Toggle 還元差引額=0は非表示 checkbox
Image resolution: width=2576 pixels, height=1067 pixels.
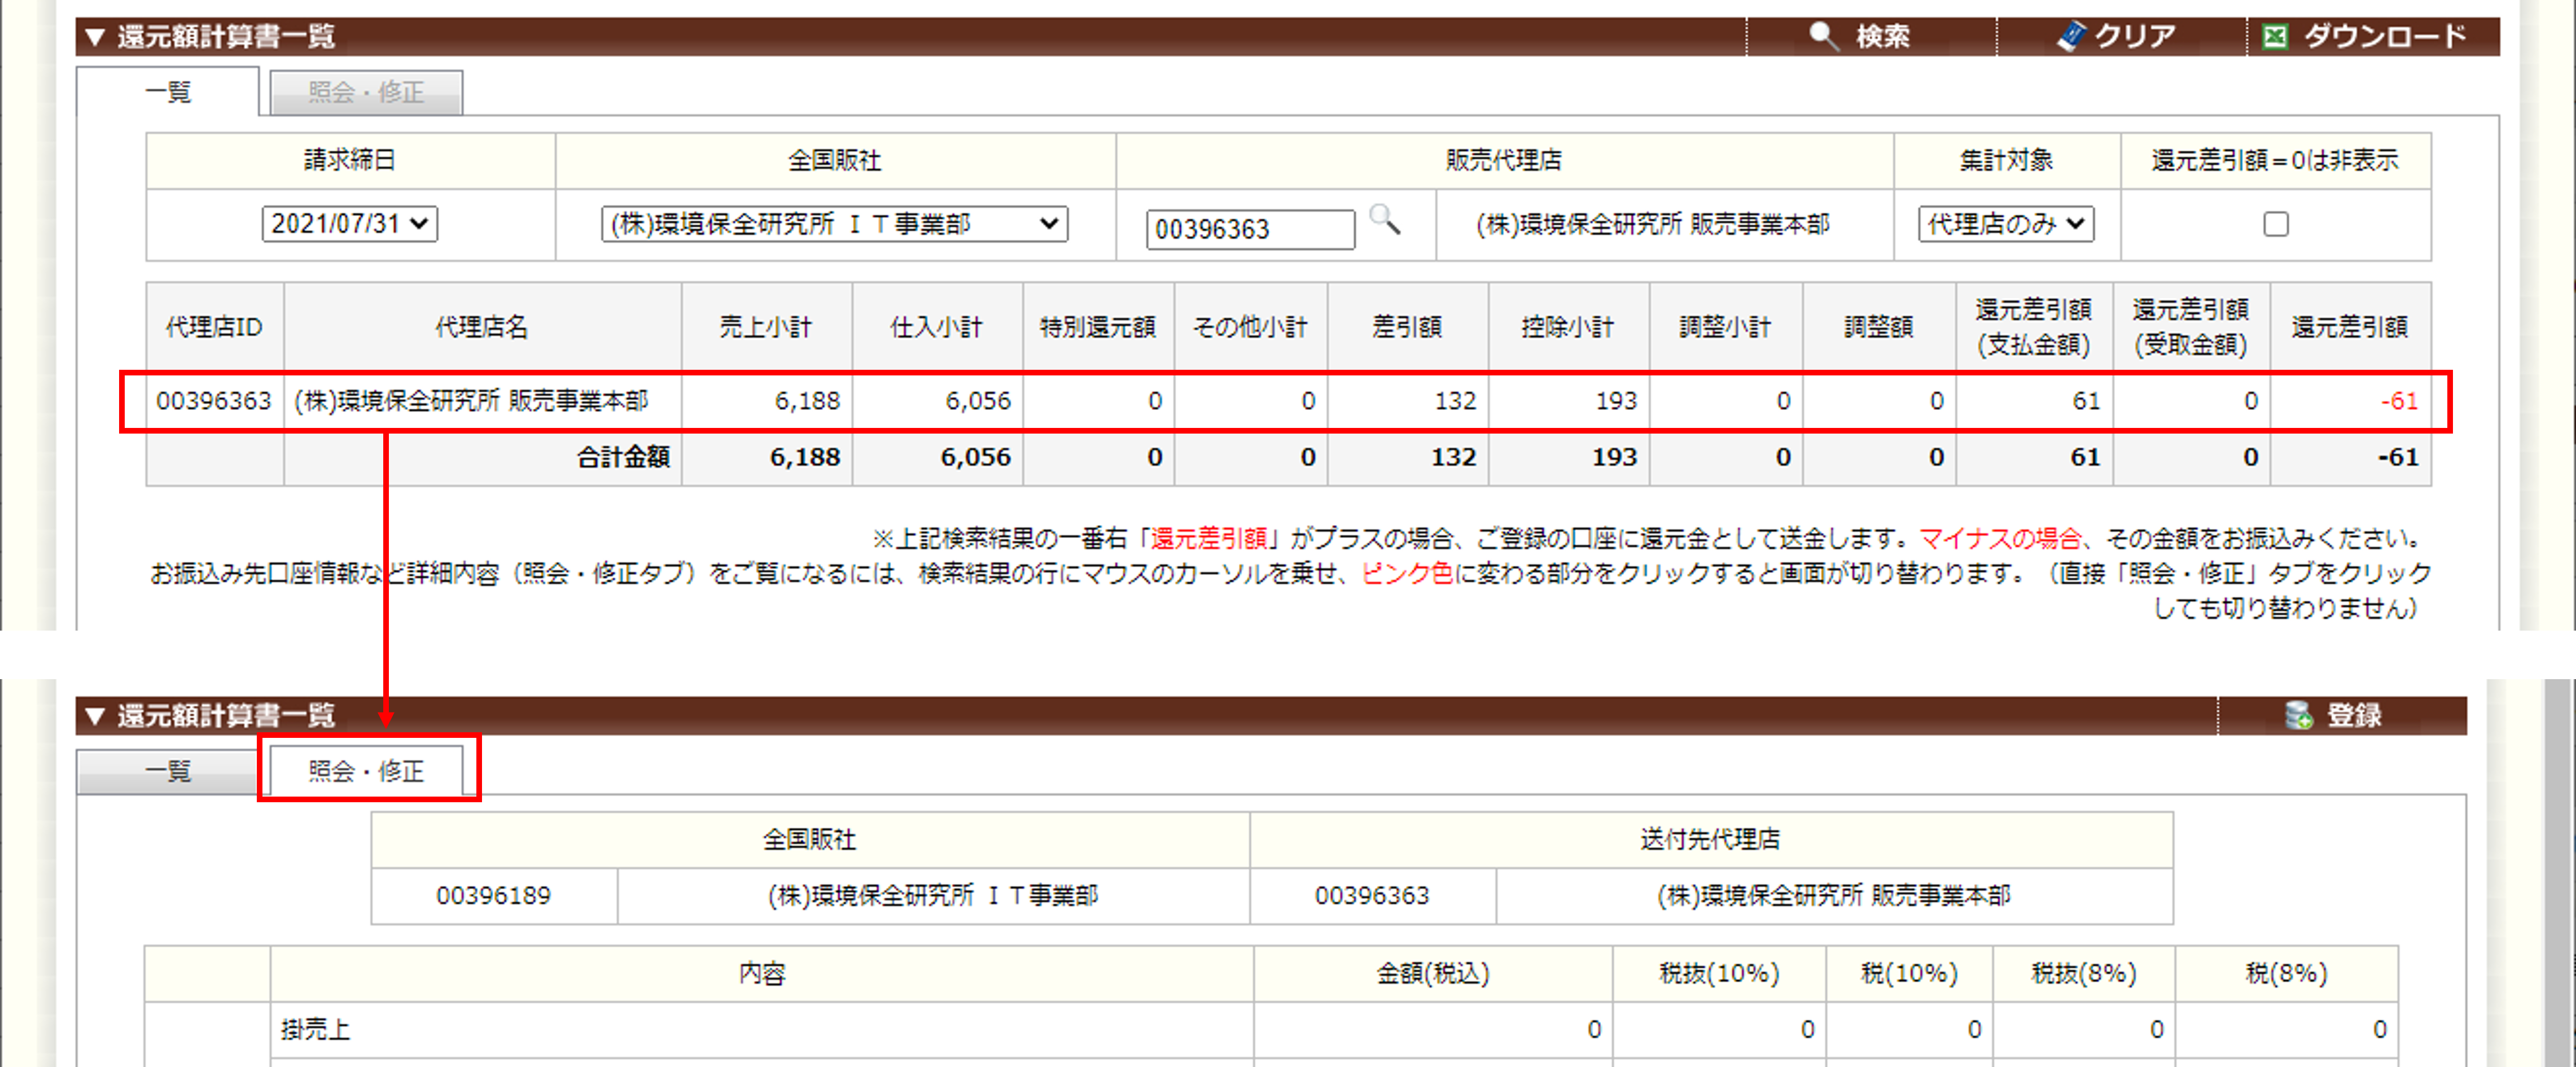point(2276,224)
